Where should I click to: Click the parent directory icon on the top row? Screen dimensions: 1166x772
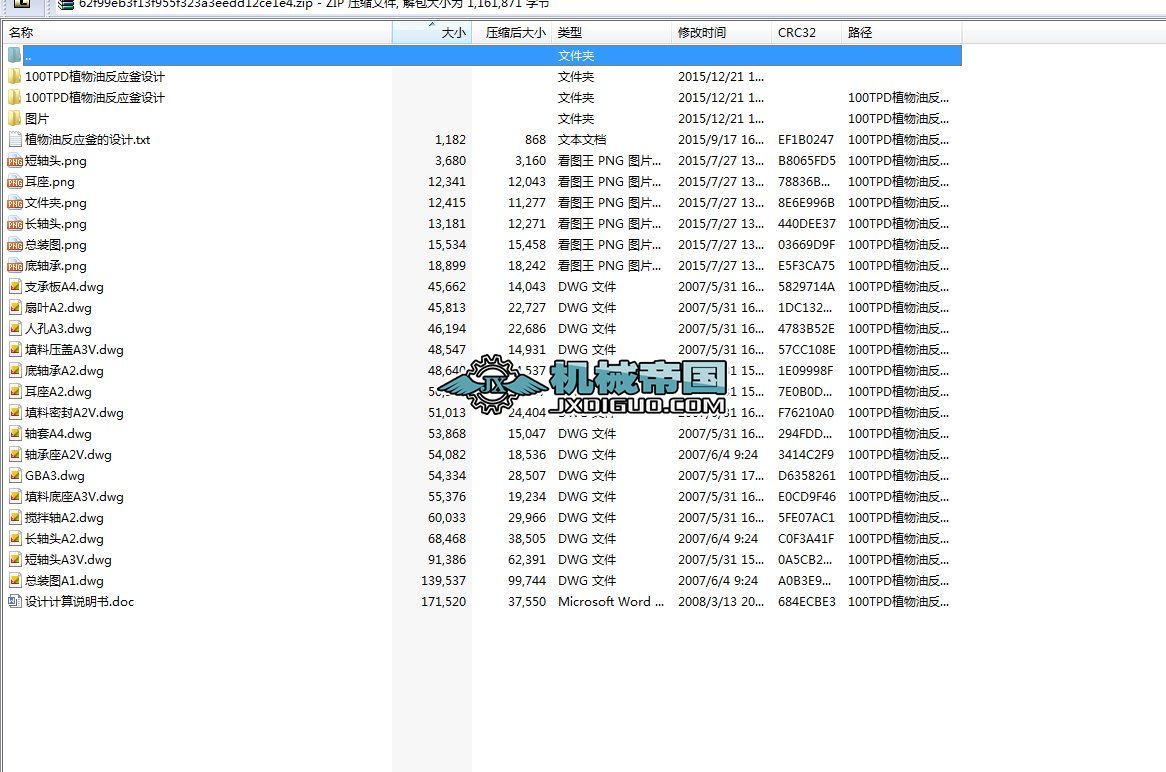point(12,56)
